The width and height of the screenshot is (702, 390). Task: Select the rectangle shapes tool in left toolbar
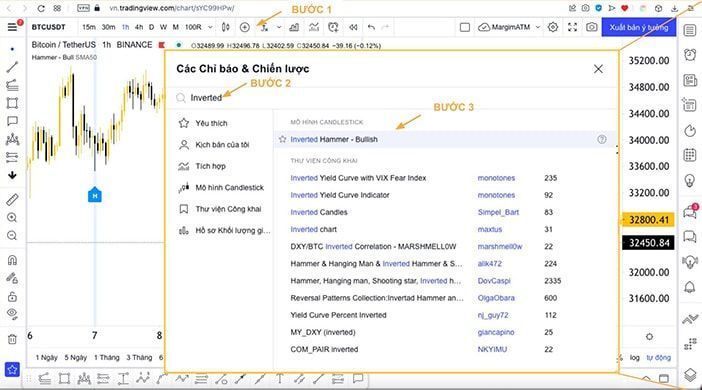tap(12, 103)
